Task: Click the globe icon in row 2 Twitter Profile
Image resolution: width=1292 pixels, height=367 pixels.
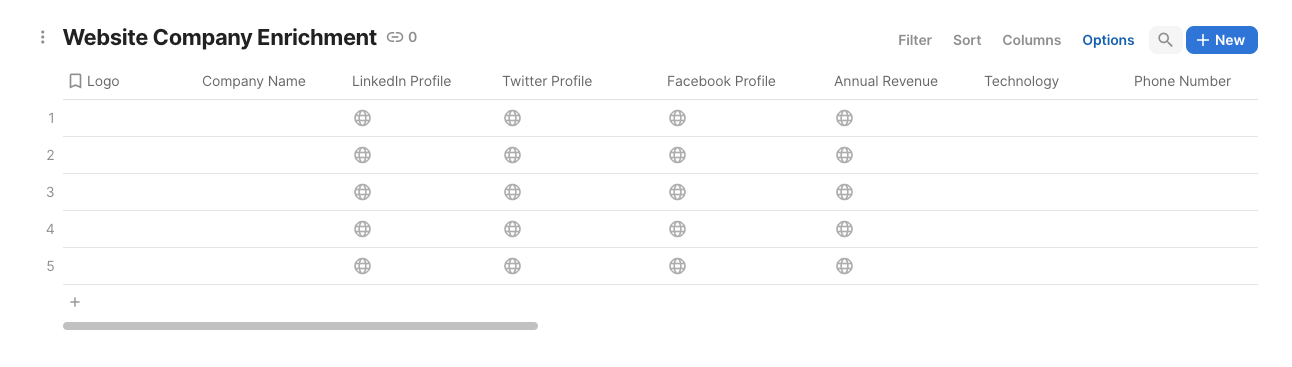Action: coord(512,155)
